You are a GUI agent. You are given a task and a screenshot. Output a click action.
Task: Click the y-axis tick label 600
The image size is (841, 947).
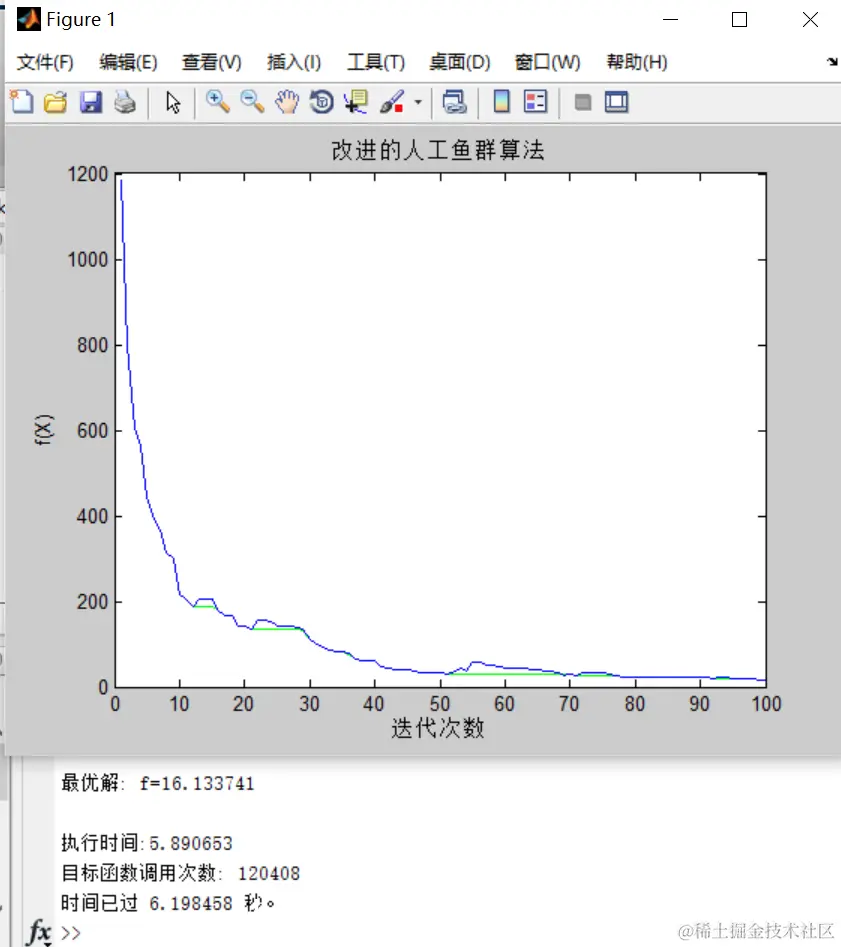(92, 431)
